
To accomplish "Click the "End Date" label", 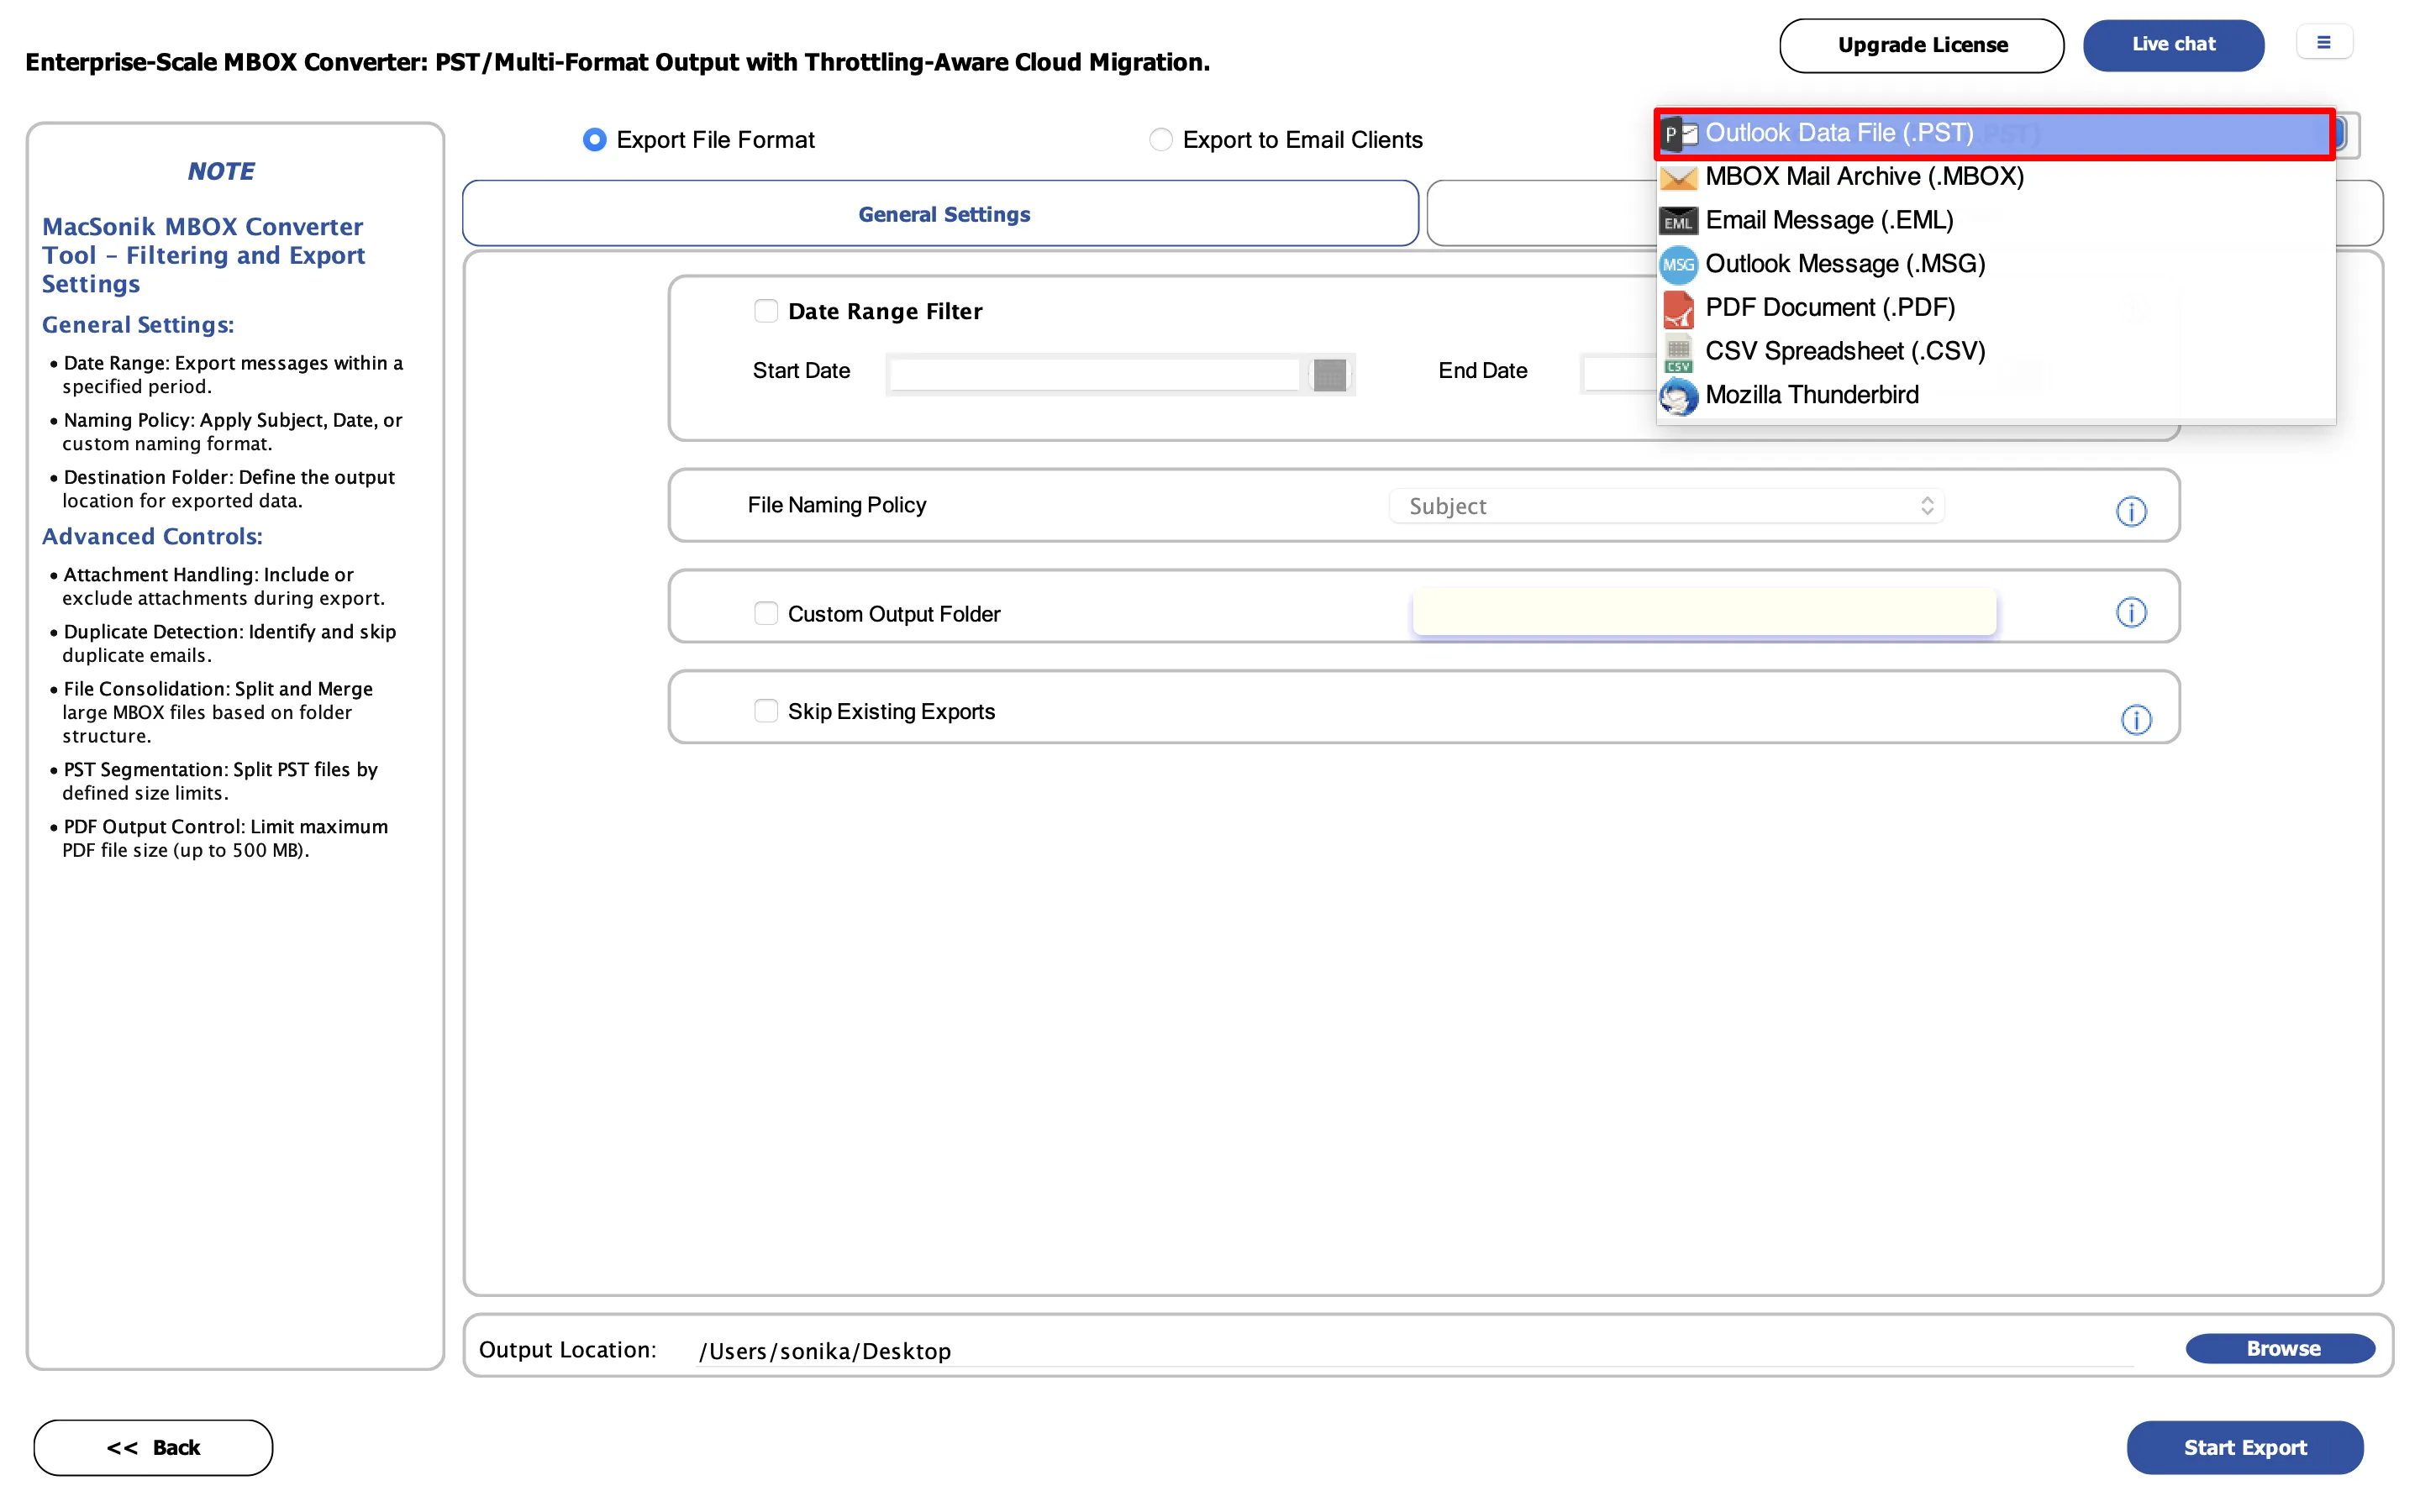I will point(1482,371).
